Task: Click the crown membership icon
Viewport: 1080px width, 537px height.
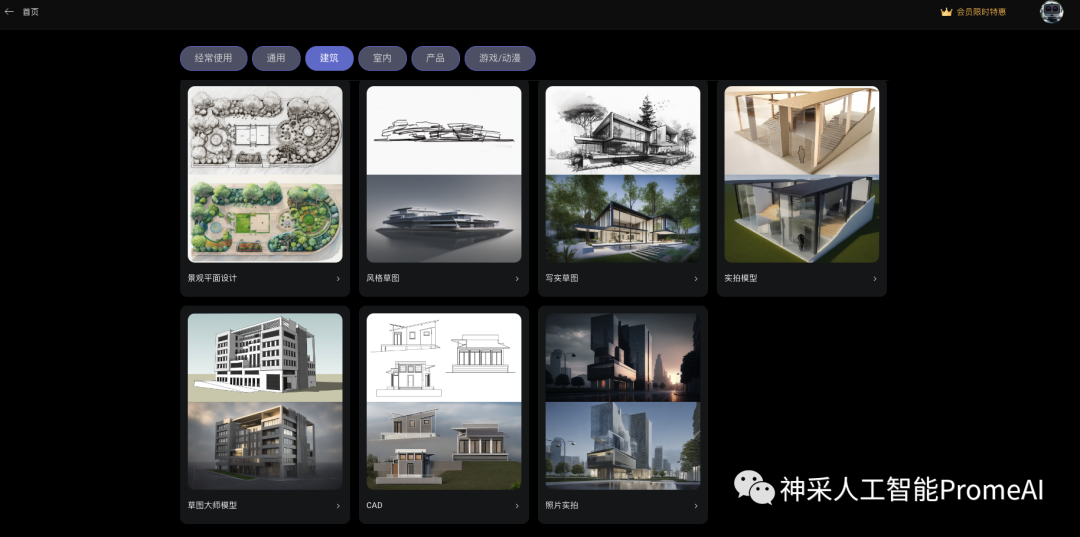Action: 946,12
